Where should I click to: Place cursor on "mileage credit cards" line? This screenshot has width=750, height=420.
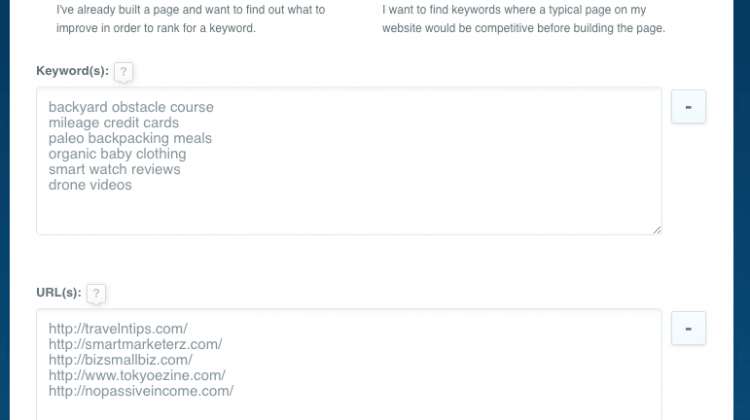113,123
